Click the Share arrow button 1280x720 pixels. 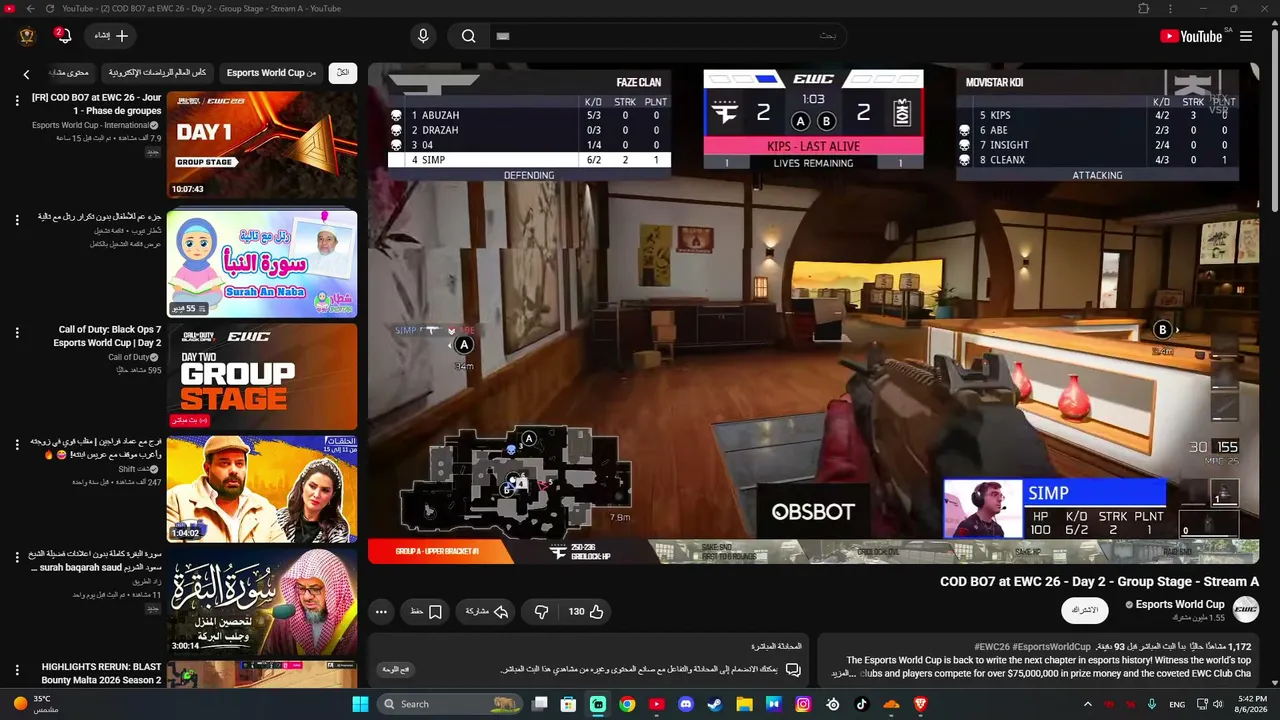tap(487, 611)
